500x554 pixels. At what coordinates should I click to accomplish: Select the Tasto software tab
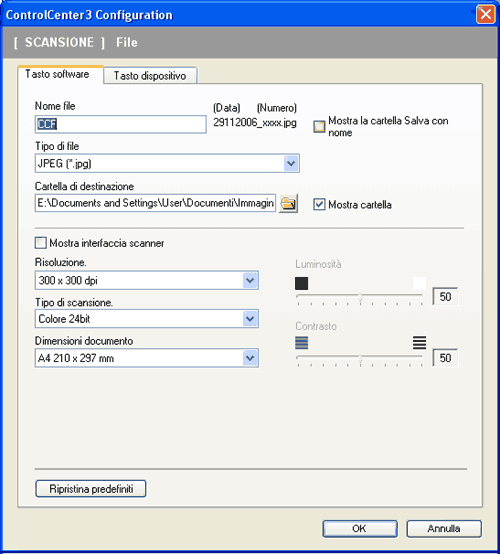(x=57, y=74)
